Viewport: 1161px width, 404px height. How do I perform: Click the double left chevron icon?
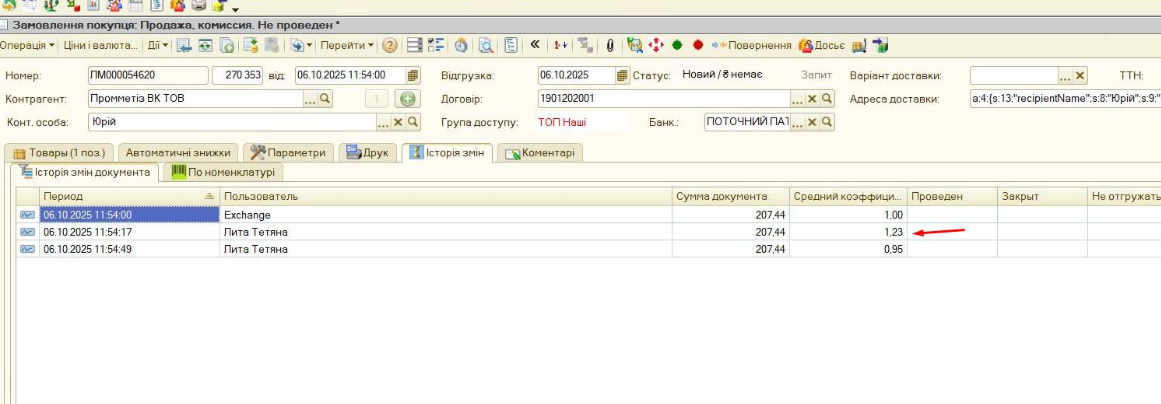pyautogui.click(x=535, y=44)
